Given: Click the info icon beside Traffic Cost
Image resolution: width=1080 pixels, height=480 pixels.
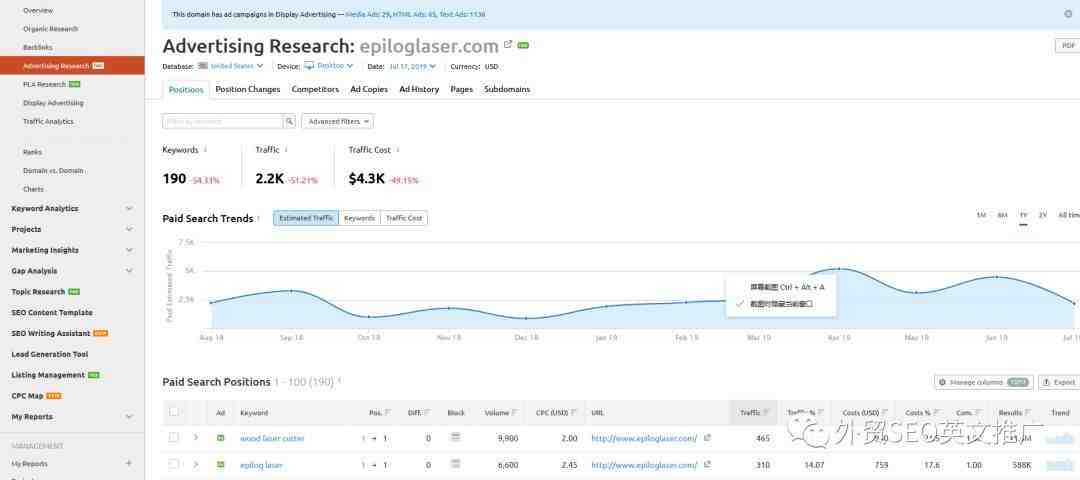Looking at the screenshot, I should tap(398, 150).
